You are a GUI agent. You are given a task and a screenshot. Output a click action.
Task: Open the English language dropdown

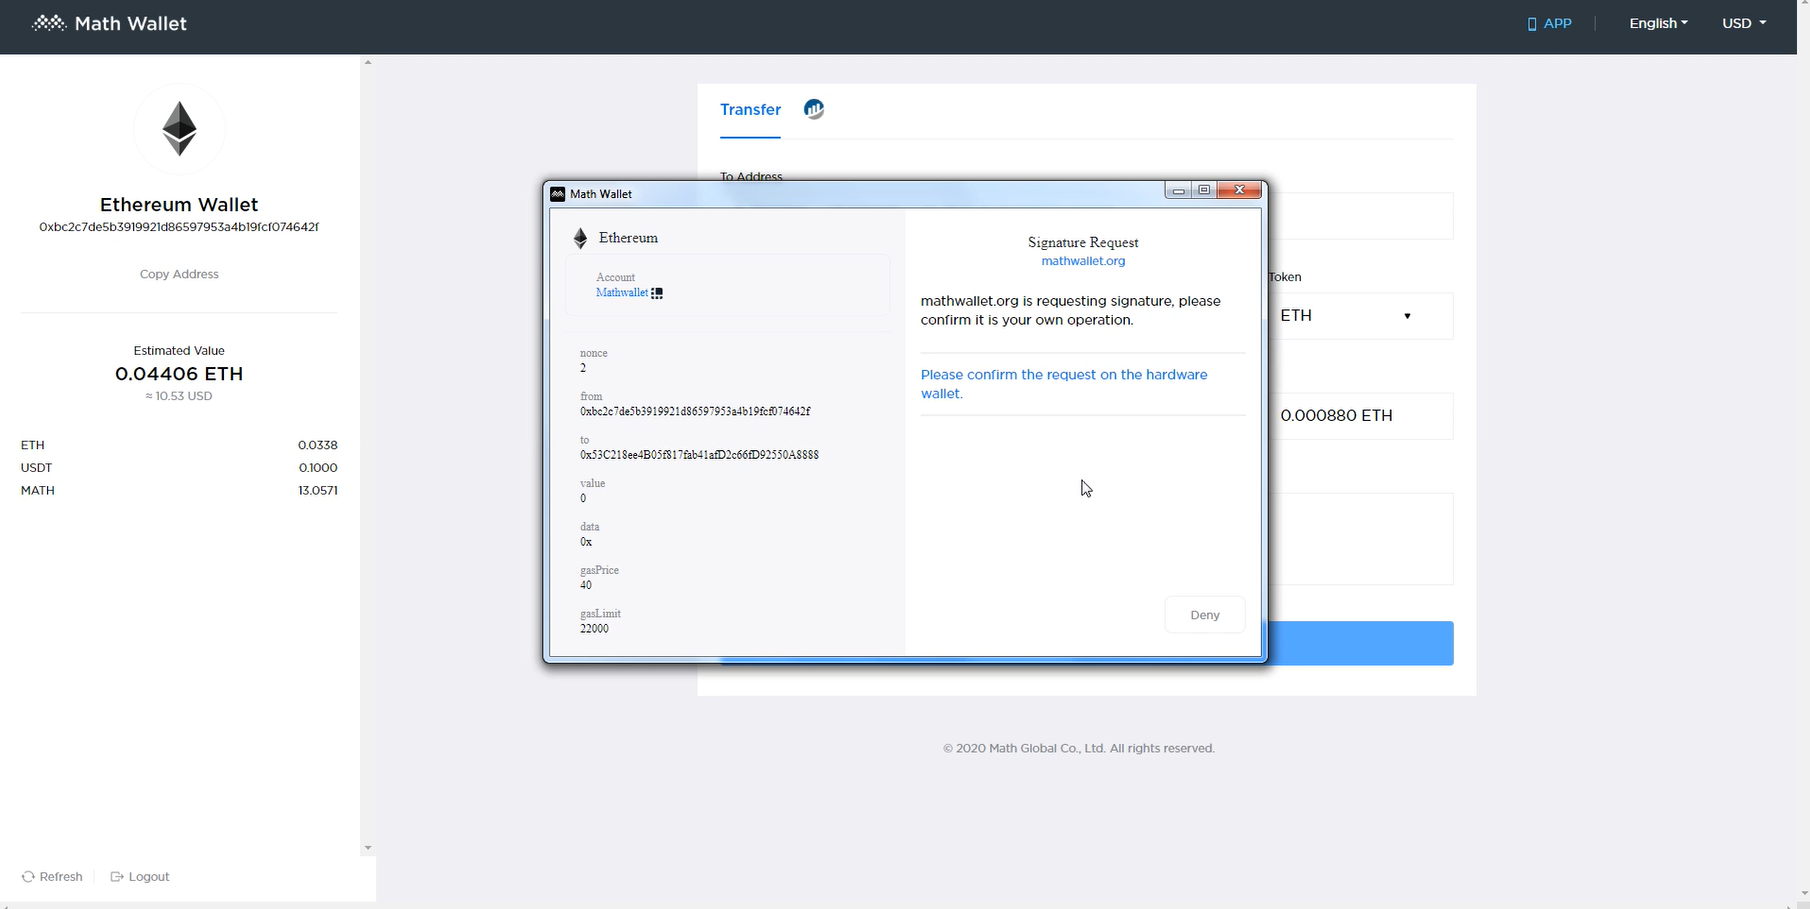[1657, 22]
